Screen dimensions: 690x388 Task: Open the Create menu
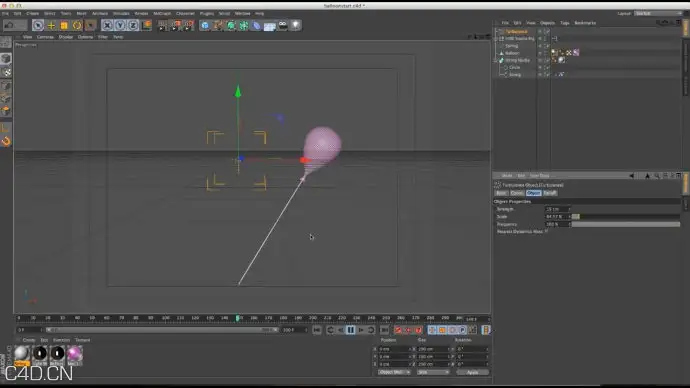pyautogui.click(x=33, y=14)
